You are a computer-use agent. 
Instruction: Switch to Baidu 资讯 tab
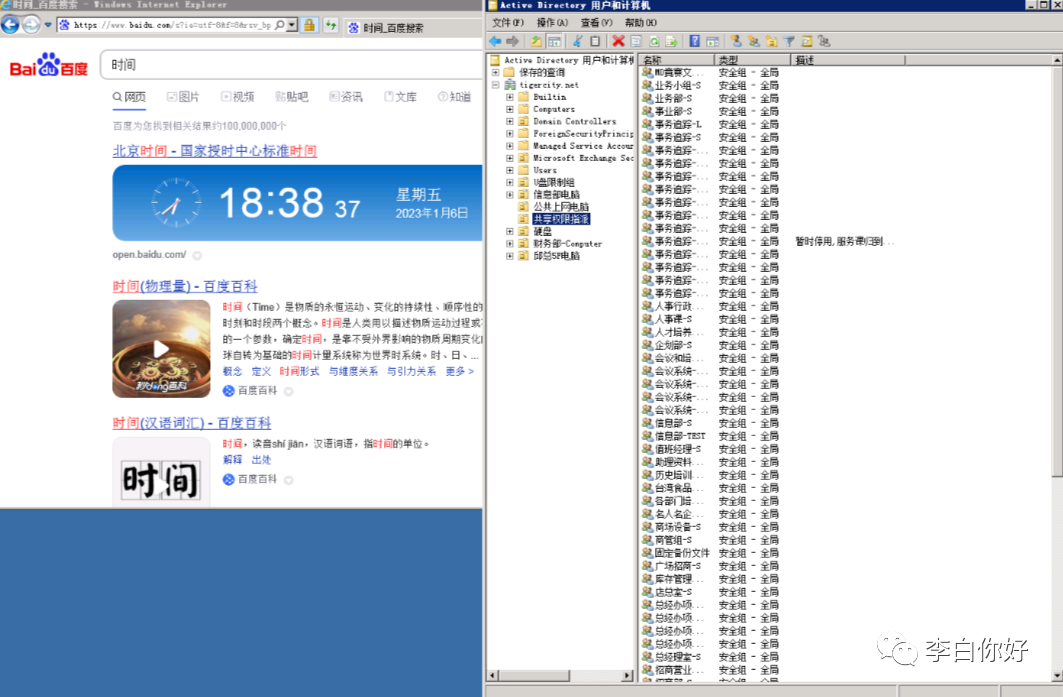(x=346, y=97)
